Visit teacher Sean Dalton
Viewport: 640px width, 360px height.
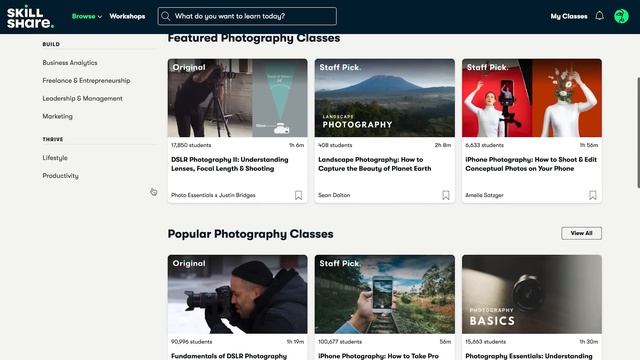coord(334,195)
